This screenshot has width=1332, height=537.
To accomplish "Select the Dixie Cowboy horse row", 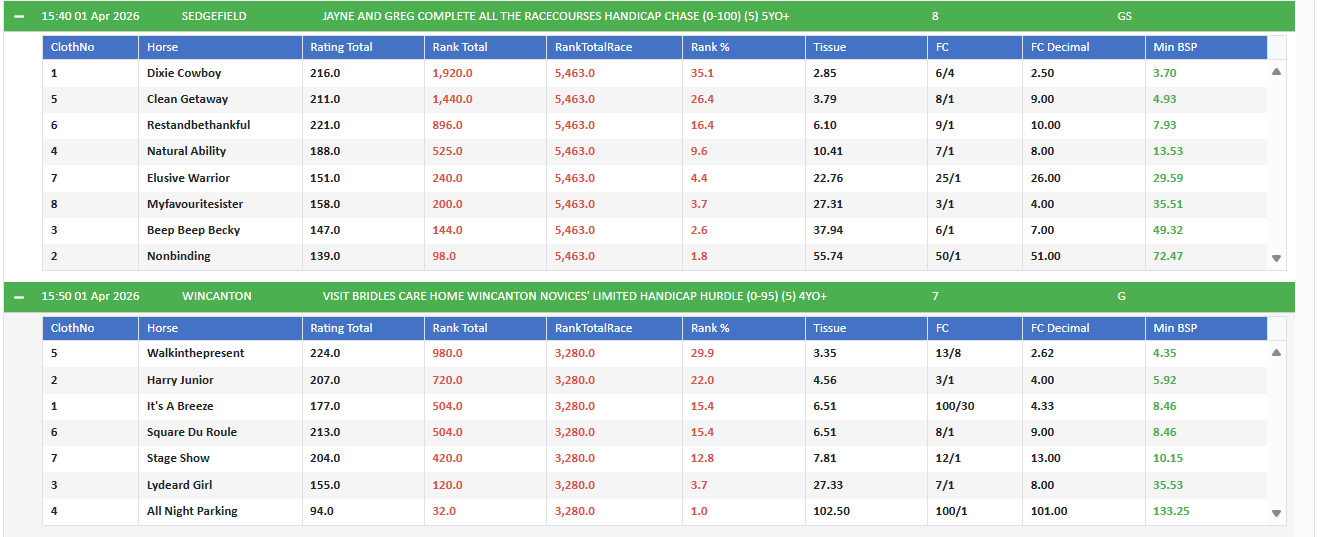I will (x=184, y=73).
